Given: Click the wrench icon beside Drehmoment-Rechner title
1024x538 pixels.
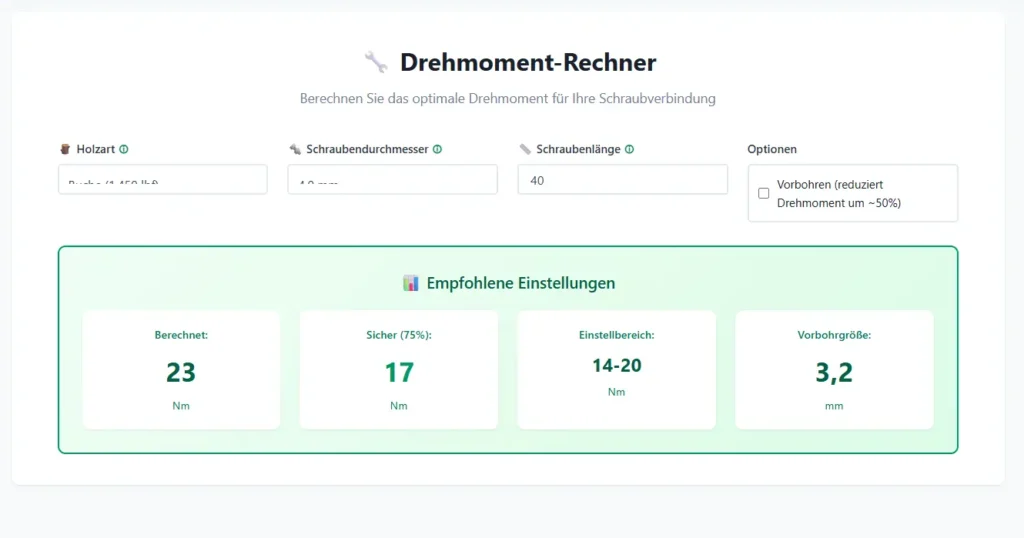Looking at the screenshot, I should [376, 63].
